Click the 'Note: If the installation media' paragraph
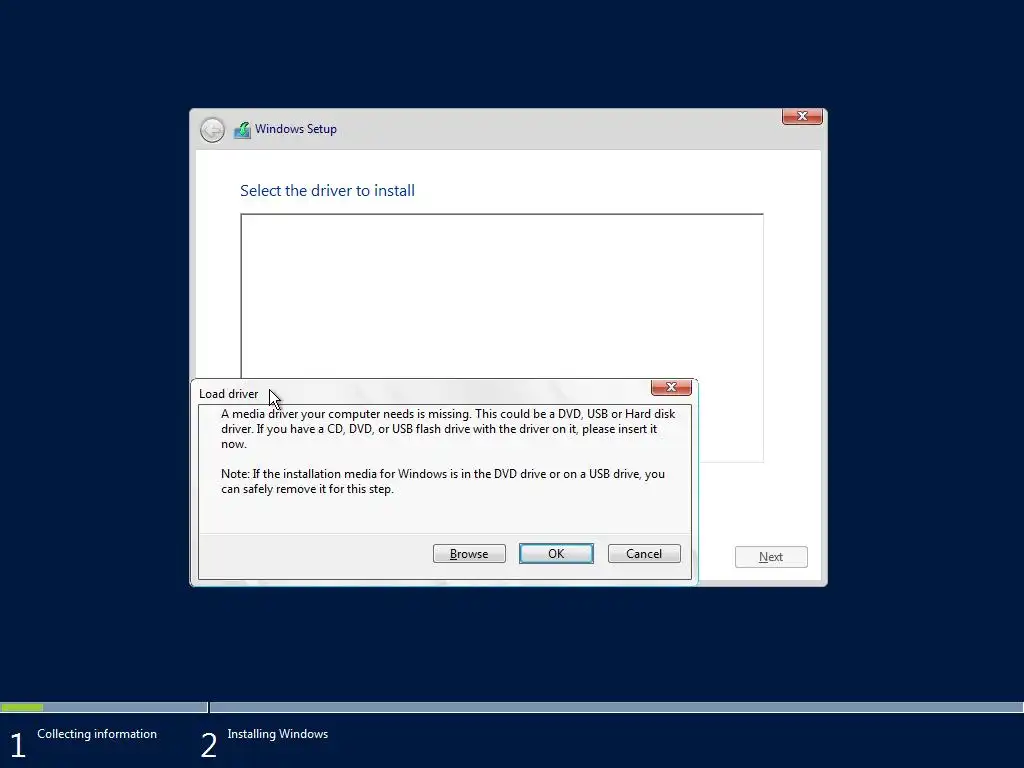The height and width of the screenshot is (768, 1024). click(x=443, y=481)
